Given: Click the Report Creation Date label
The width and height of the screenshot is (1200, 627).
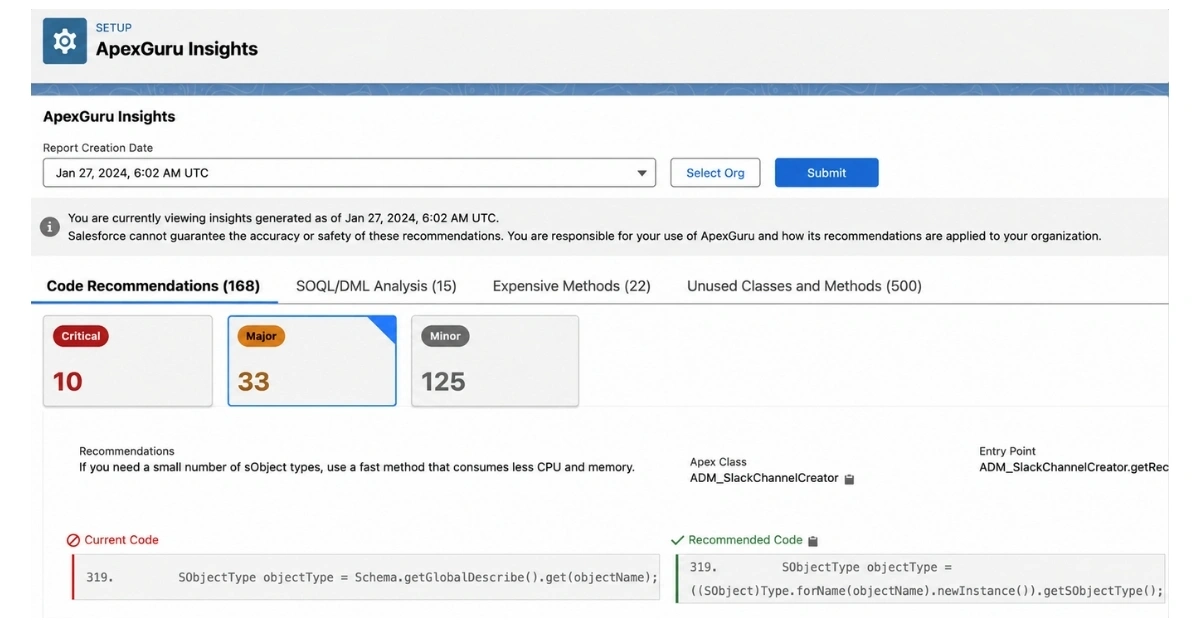Looking at the screenshot, I should click(x=98, y=148).
